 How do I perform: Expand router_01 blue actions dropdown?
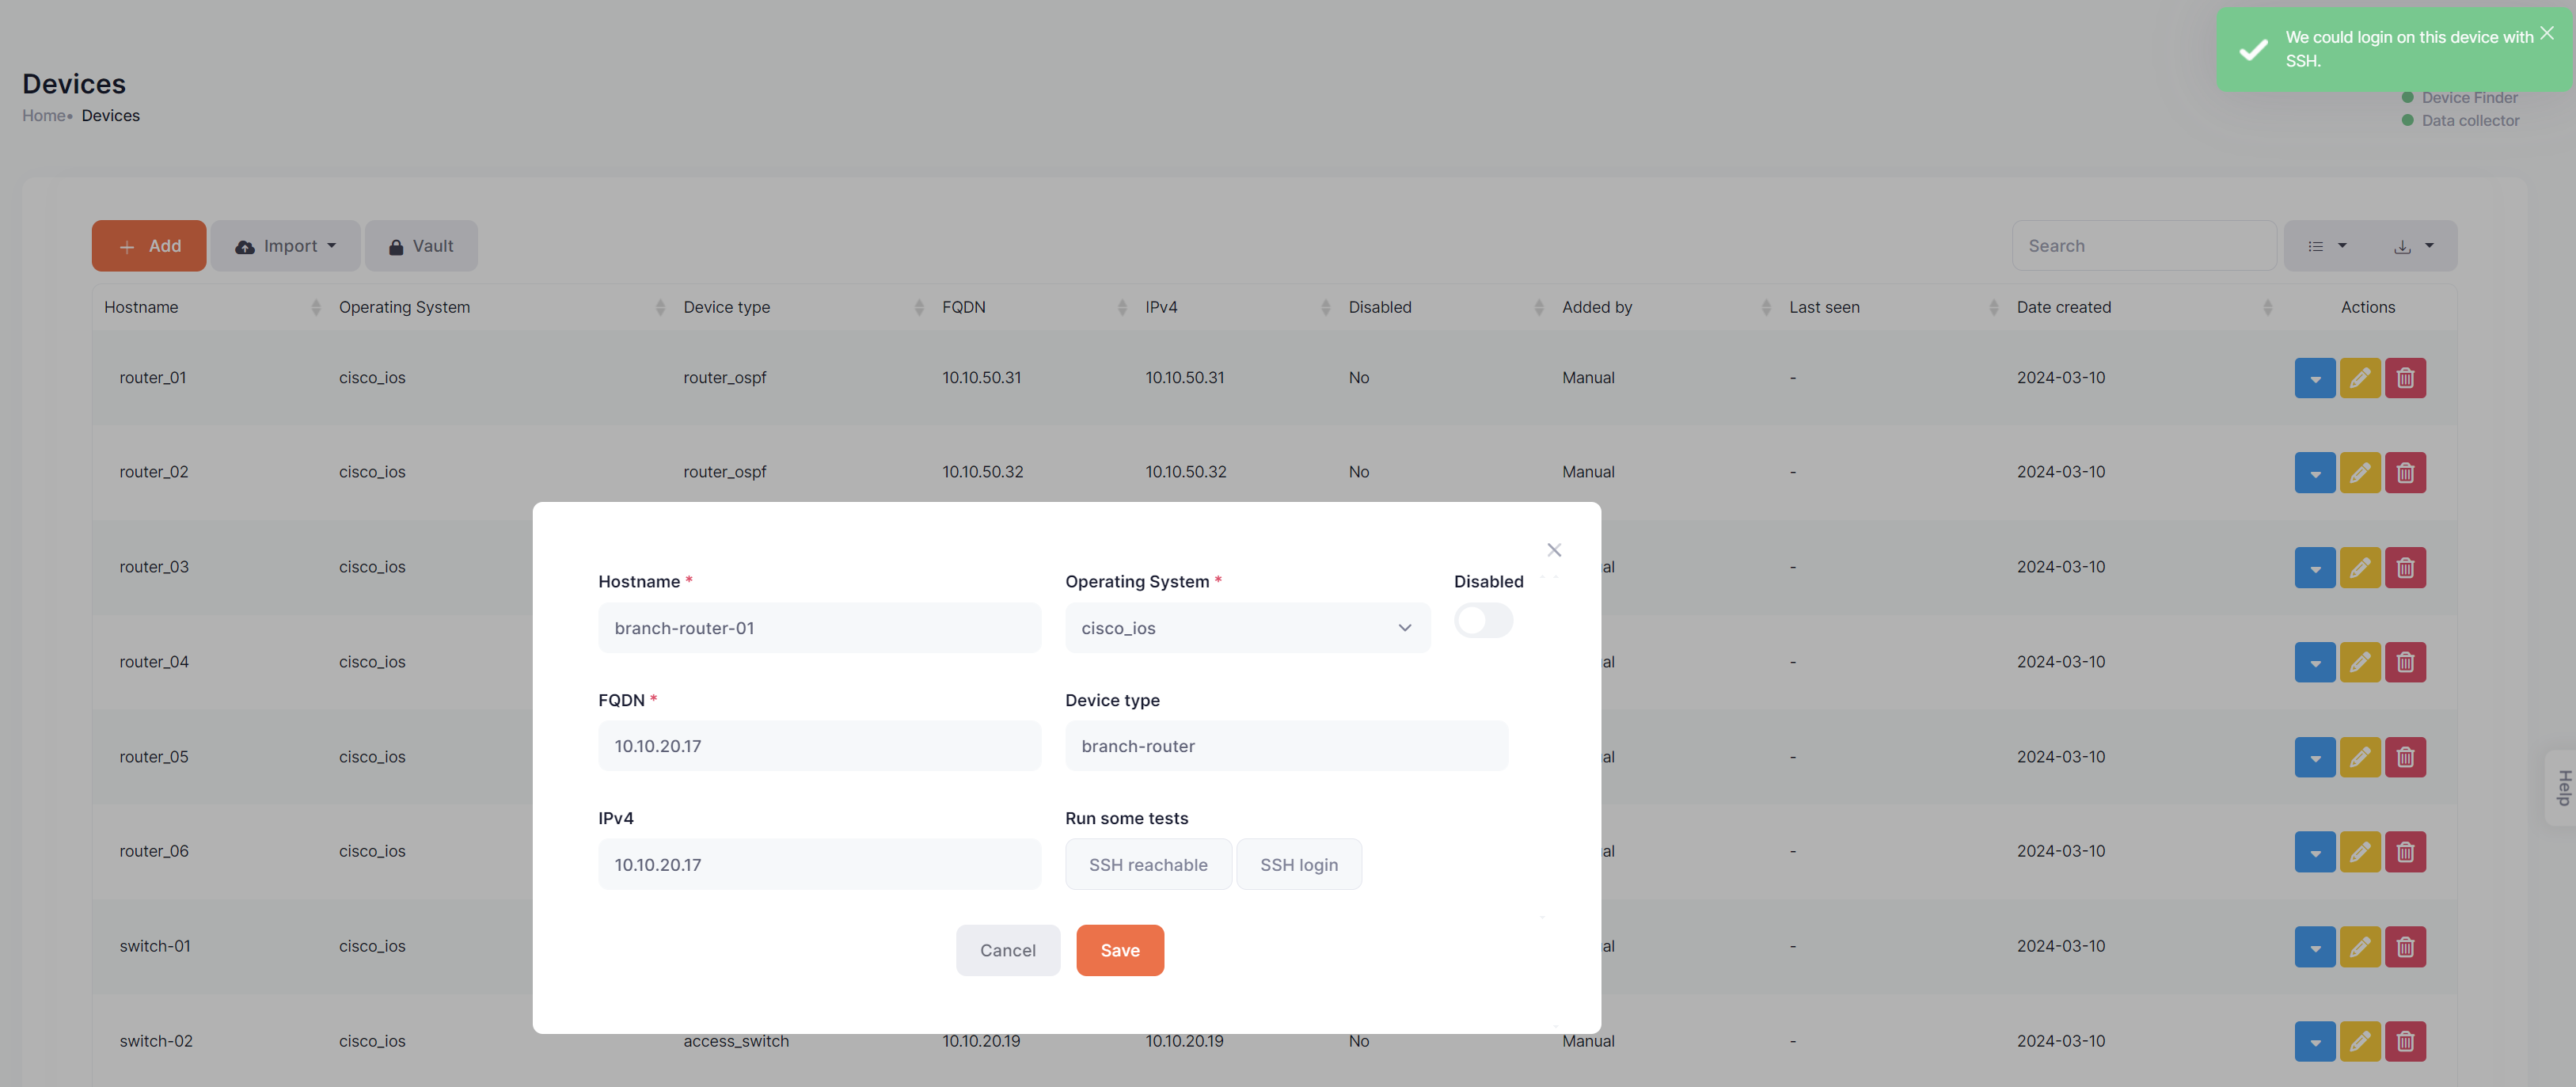(2314, 378)
